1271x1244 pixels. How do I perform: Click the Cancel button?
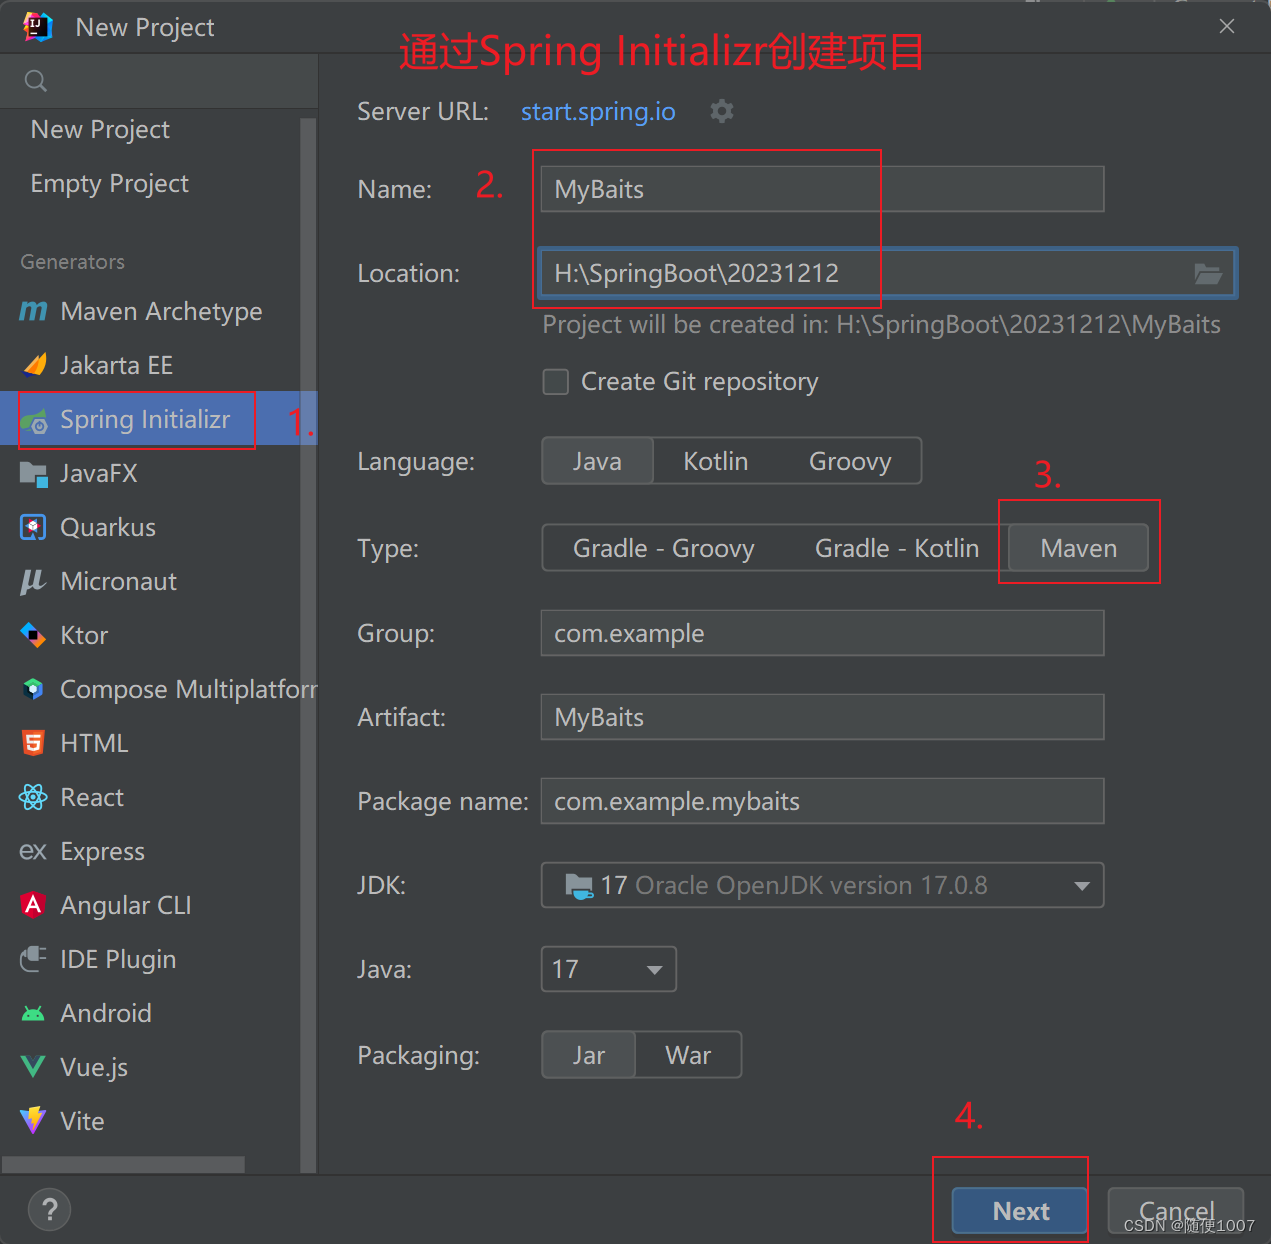(1176, 1211)
